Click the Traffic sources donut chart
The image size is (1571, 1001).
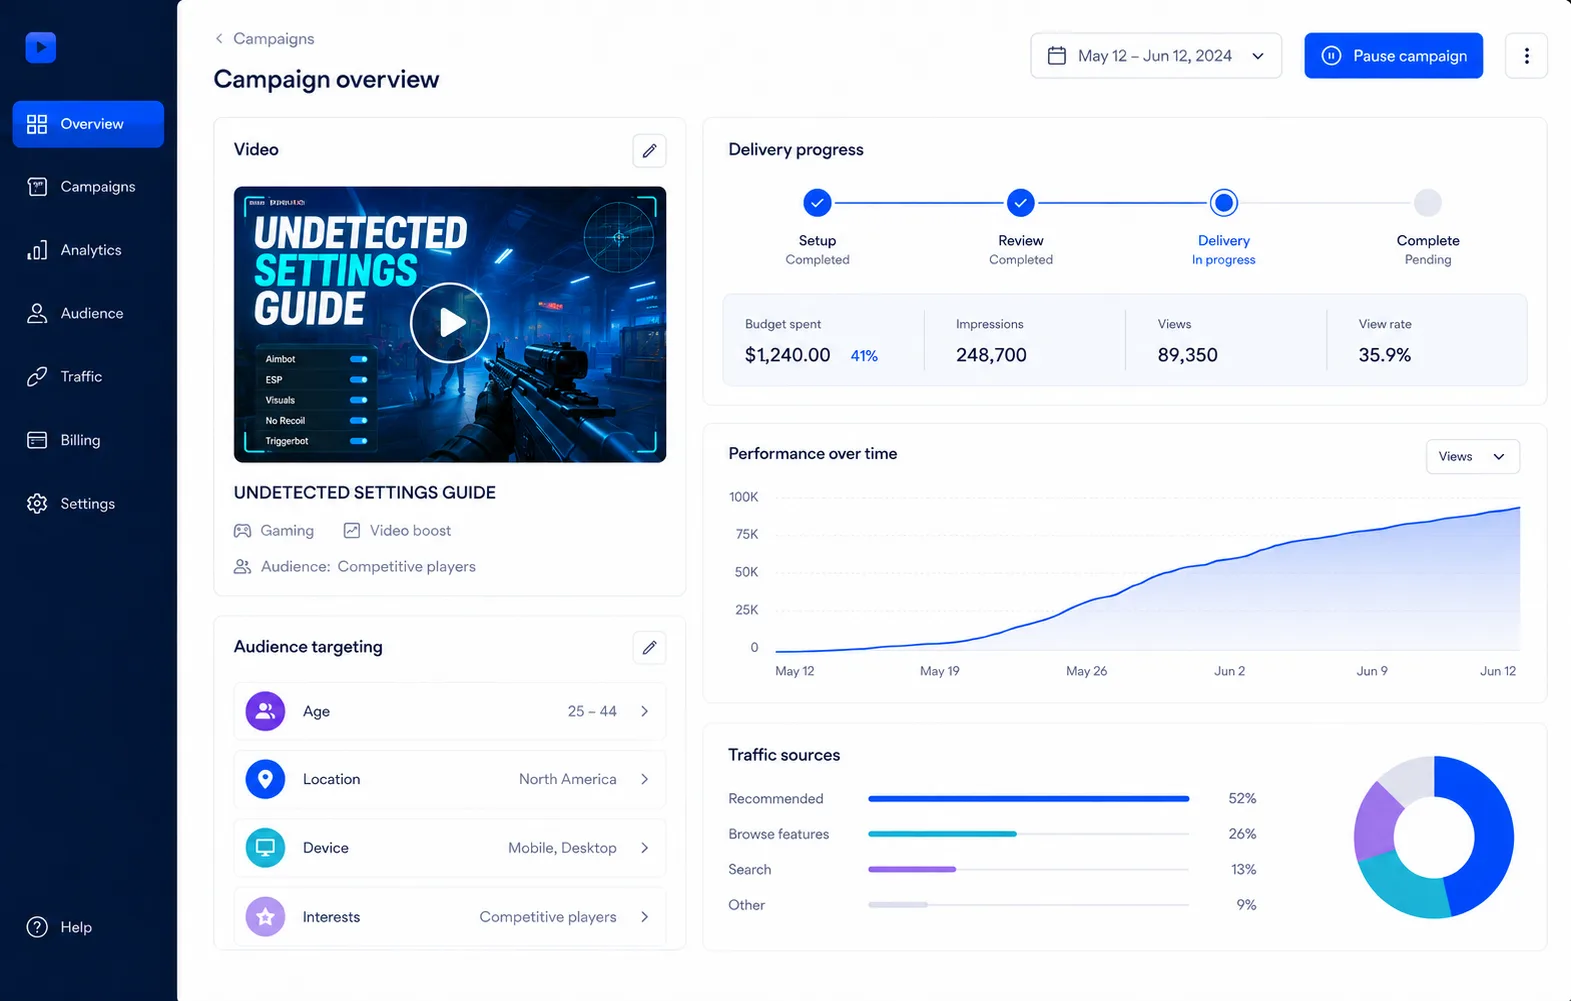pyautogui.click(x=1434, y=837)
